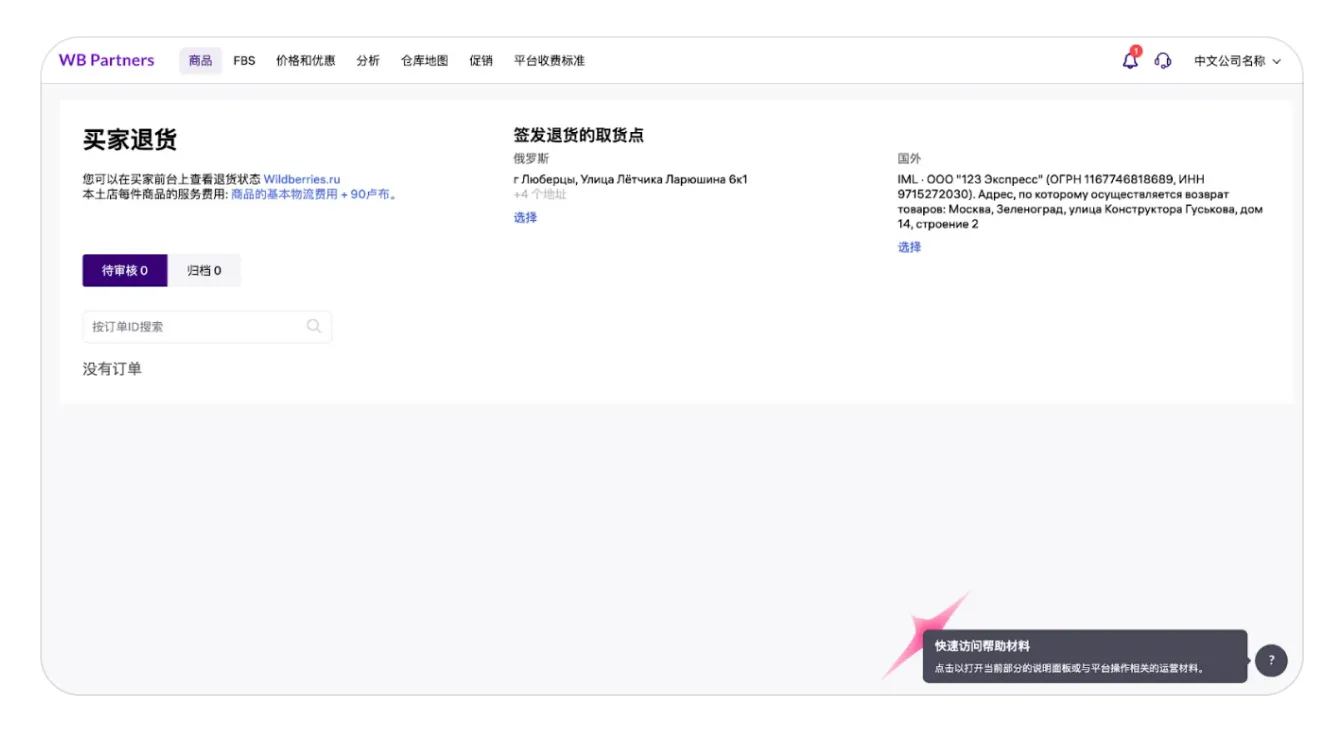Focus the 按订单ID搜索 search field
Image resolution: width=1344 pixels, height=732 pixels.
pyautogui.click(x=207, y=326)
